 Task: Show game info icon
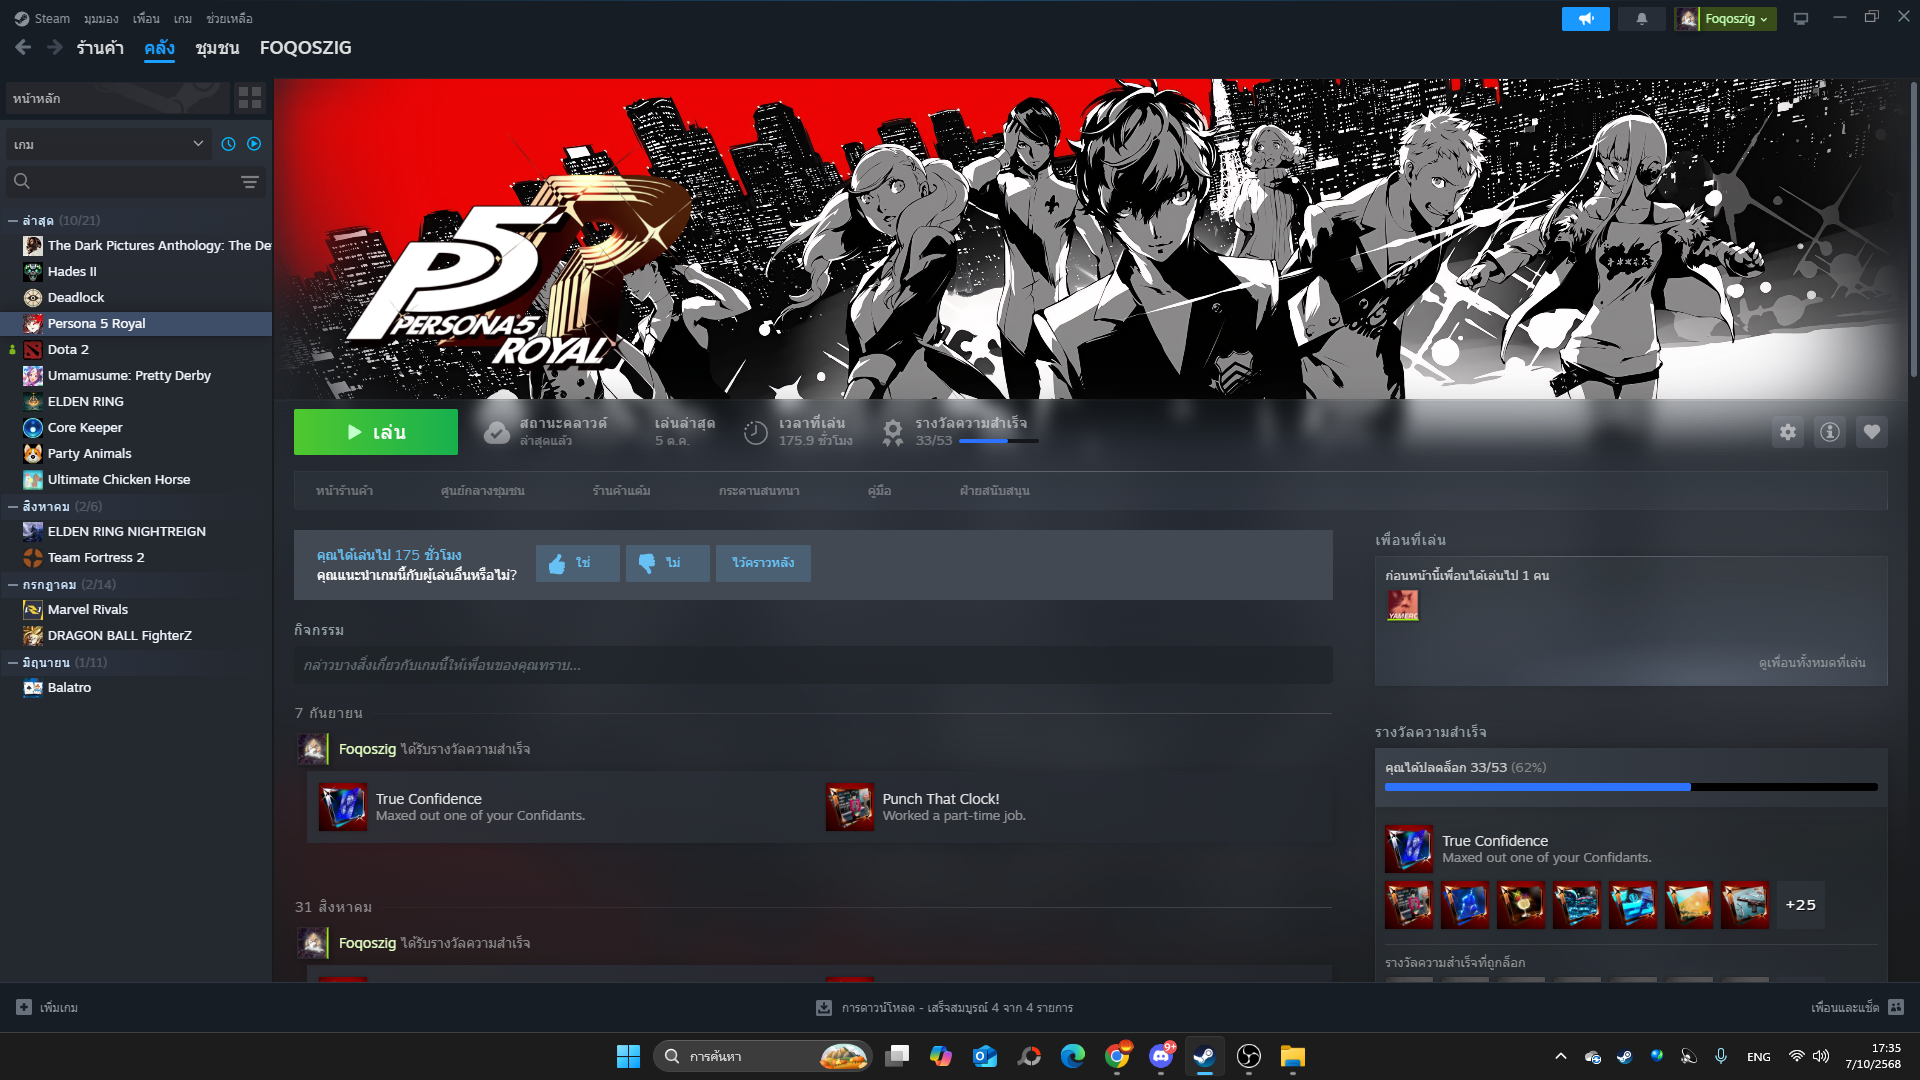pyautogui.click(x=1829, y=432)
